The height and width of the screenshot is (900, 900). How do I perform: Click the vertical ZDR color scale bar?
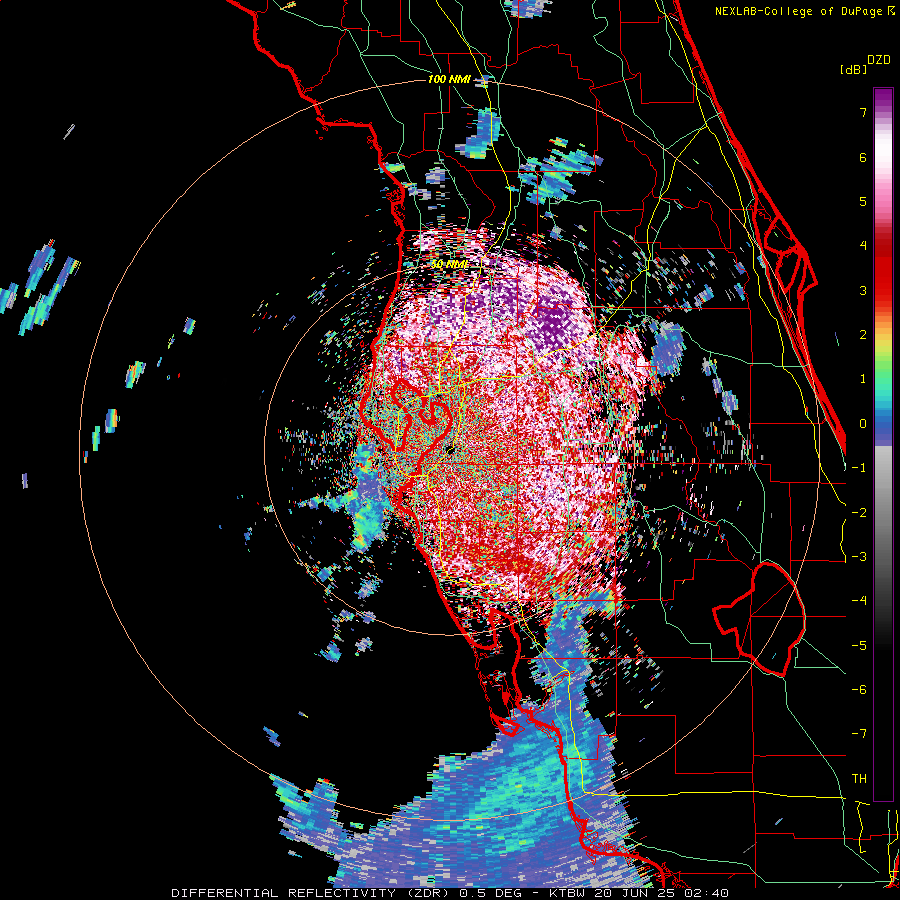(x=883, y=444)
